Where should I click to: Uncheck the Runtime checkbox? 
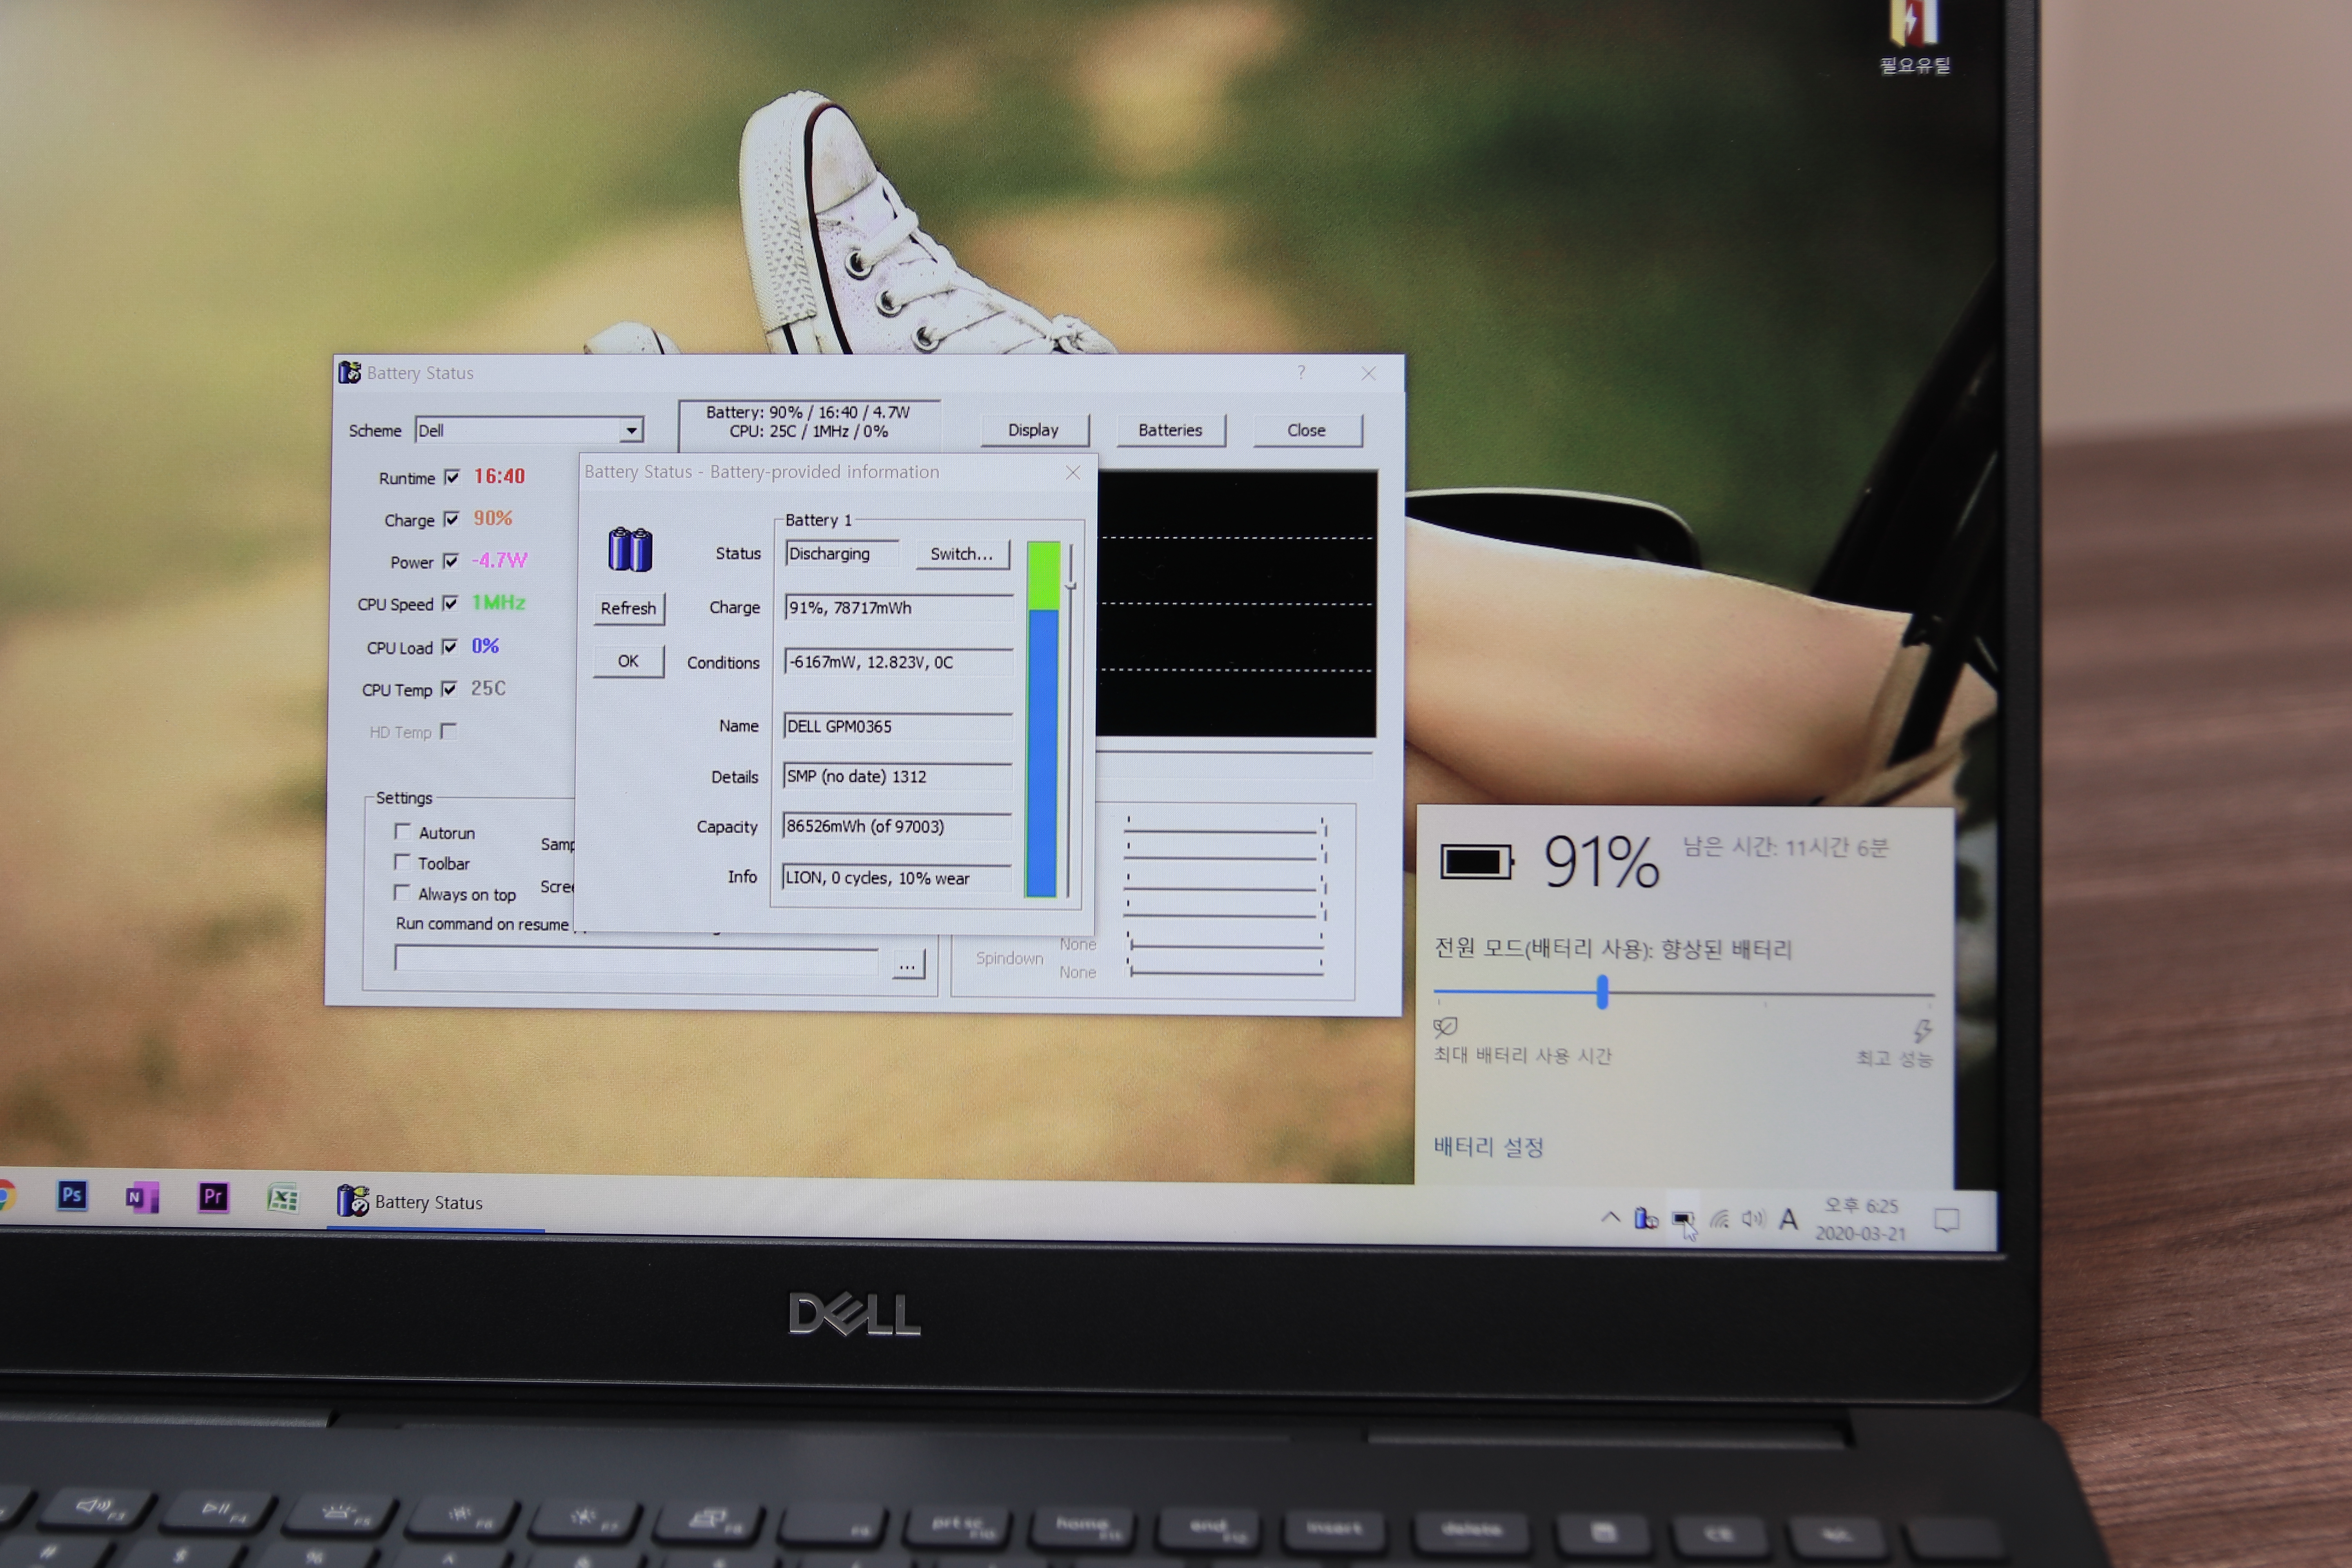[x=452, y=477]
